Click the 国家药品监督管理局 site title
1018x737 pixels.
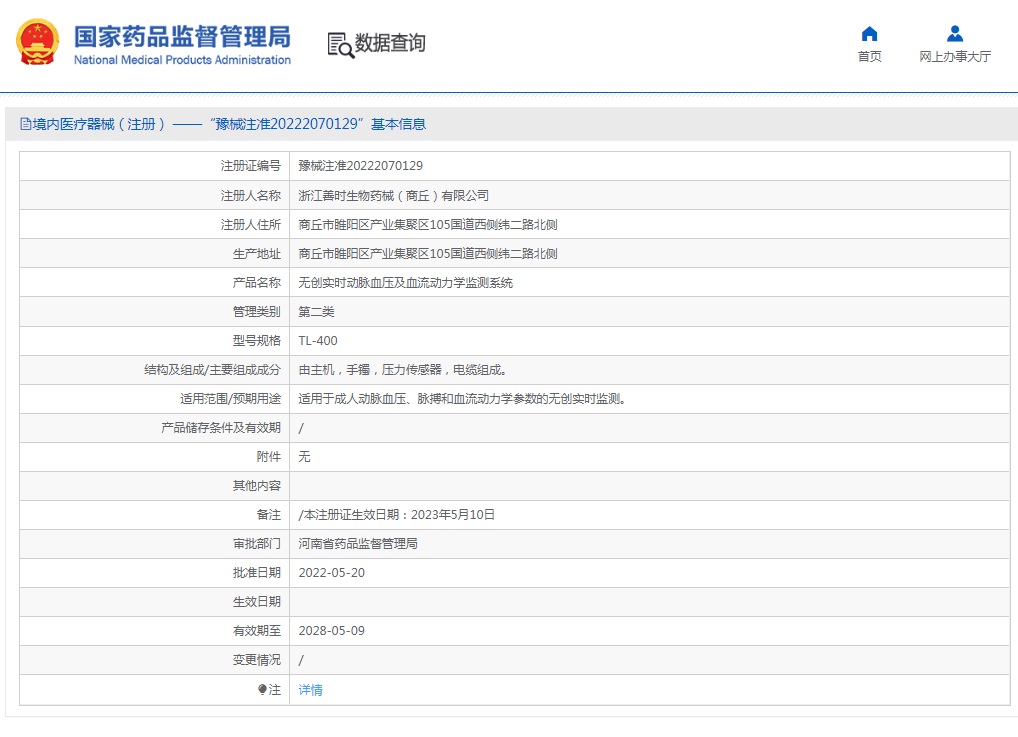[182, 36]
